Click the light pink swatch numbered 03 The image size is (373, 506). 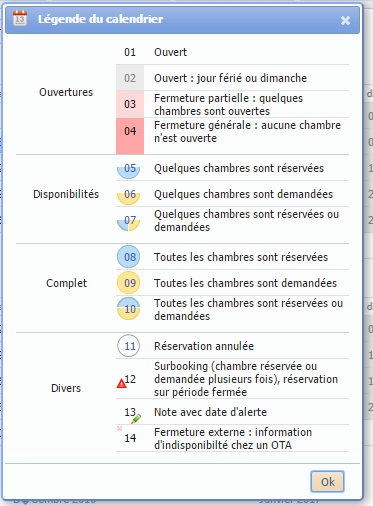point(130,104)
